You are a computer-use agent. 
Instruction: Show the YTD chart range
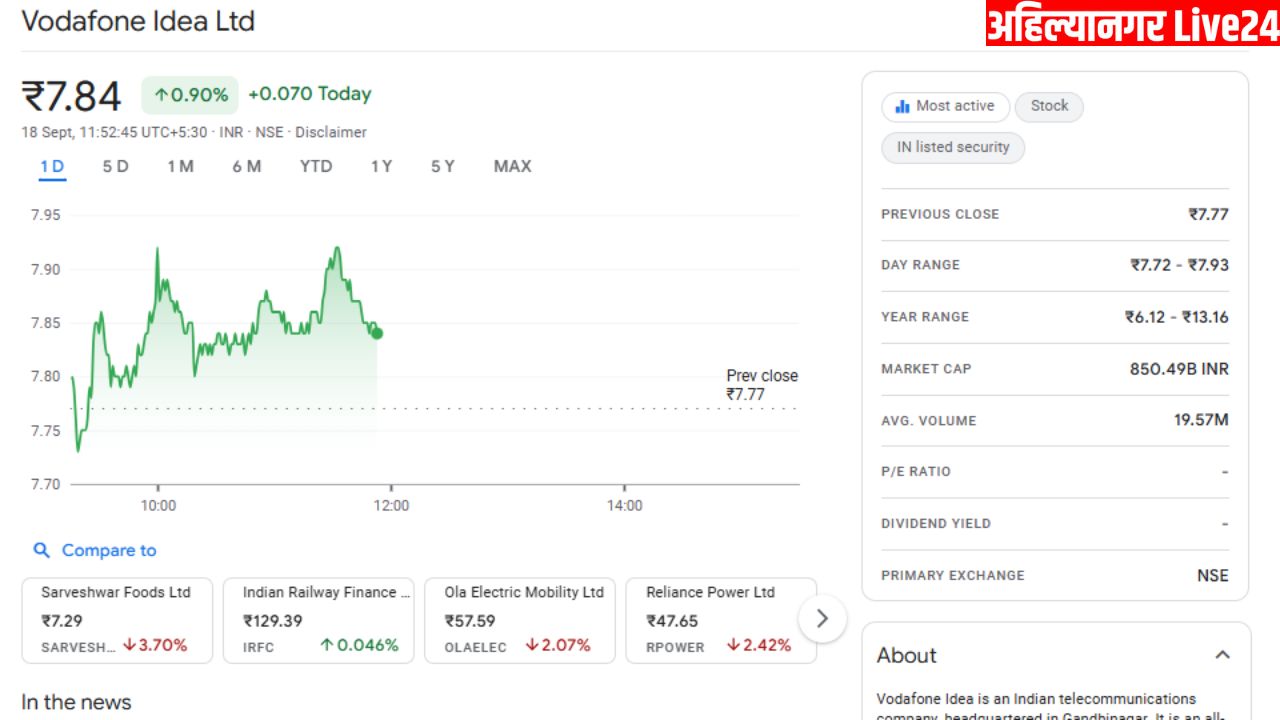click(x=316, y=166)
